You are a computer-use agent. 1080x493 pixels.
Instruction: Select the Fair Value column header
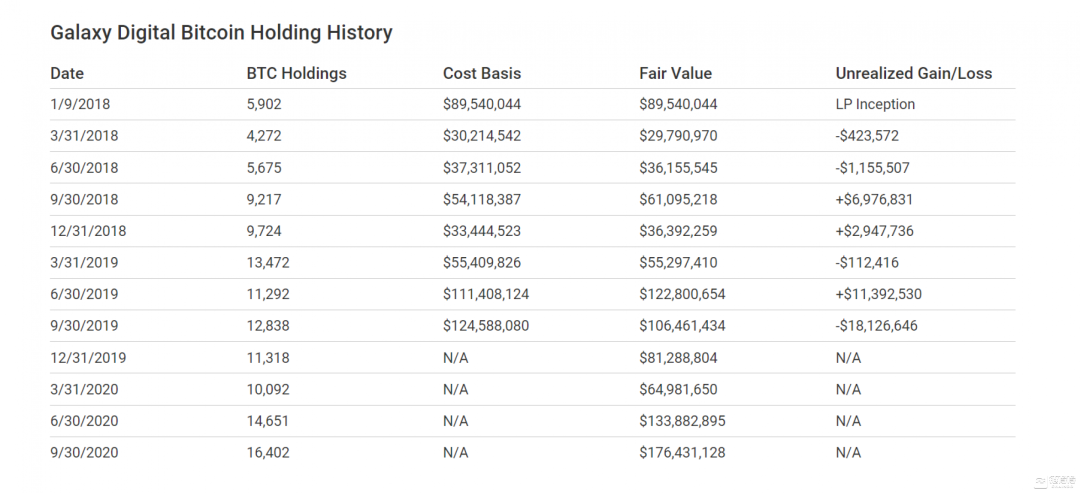675,73
